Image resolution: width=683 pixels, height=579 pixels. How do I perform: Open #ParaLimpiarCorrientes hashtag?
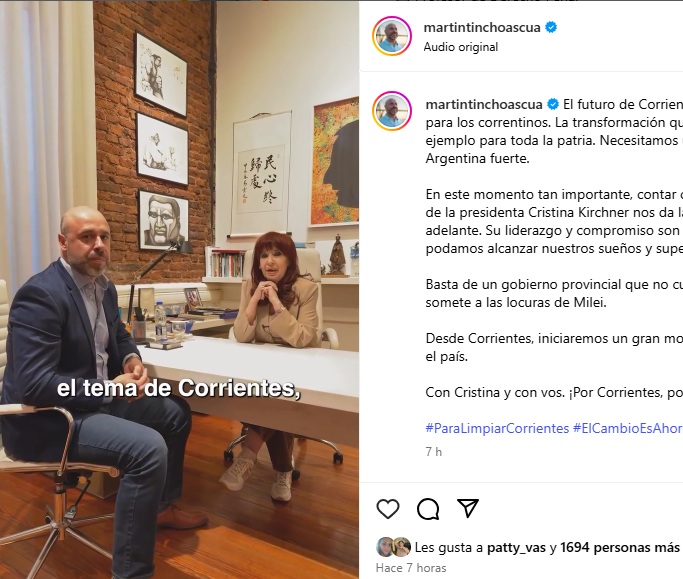pyautogui.click(x=497, y=428)
